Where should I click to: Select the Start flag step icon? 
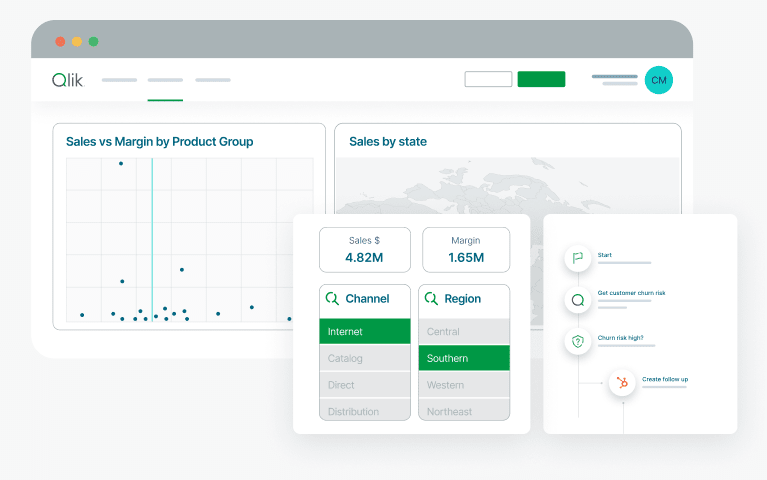(x=577, y=258)
